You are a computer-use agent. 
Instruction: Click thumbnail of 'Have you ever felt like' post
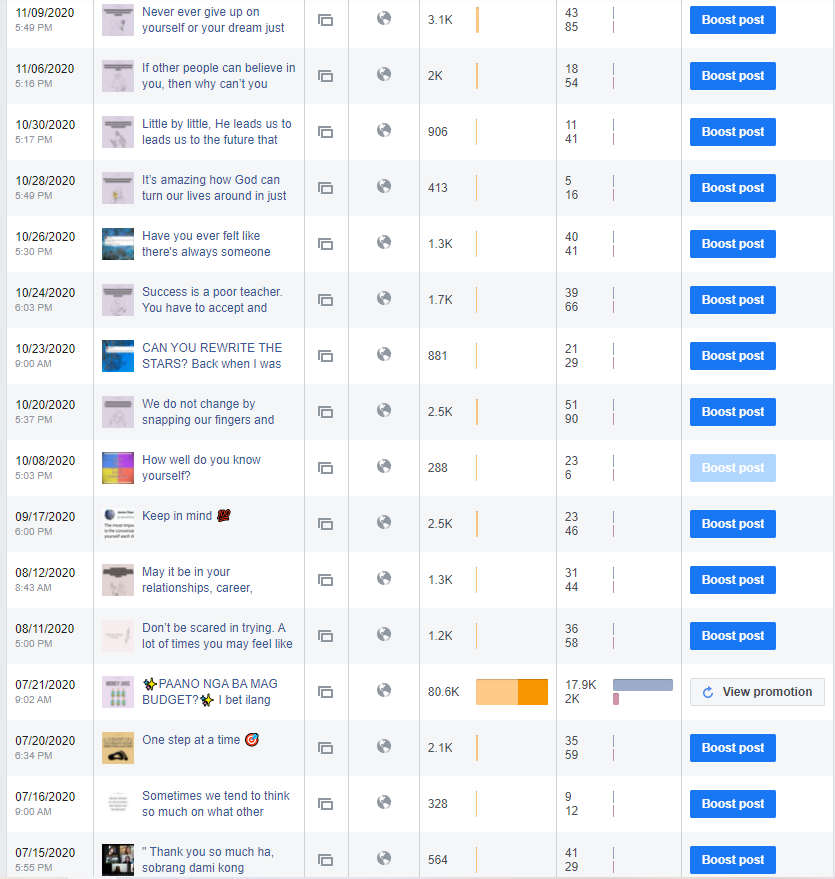pos(118,244)
